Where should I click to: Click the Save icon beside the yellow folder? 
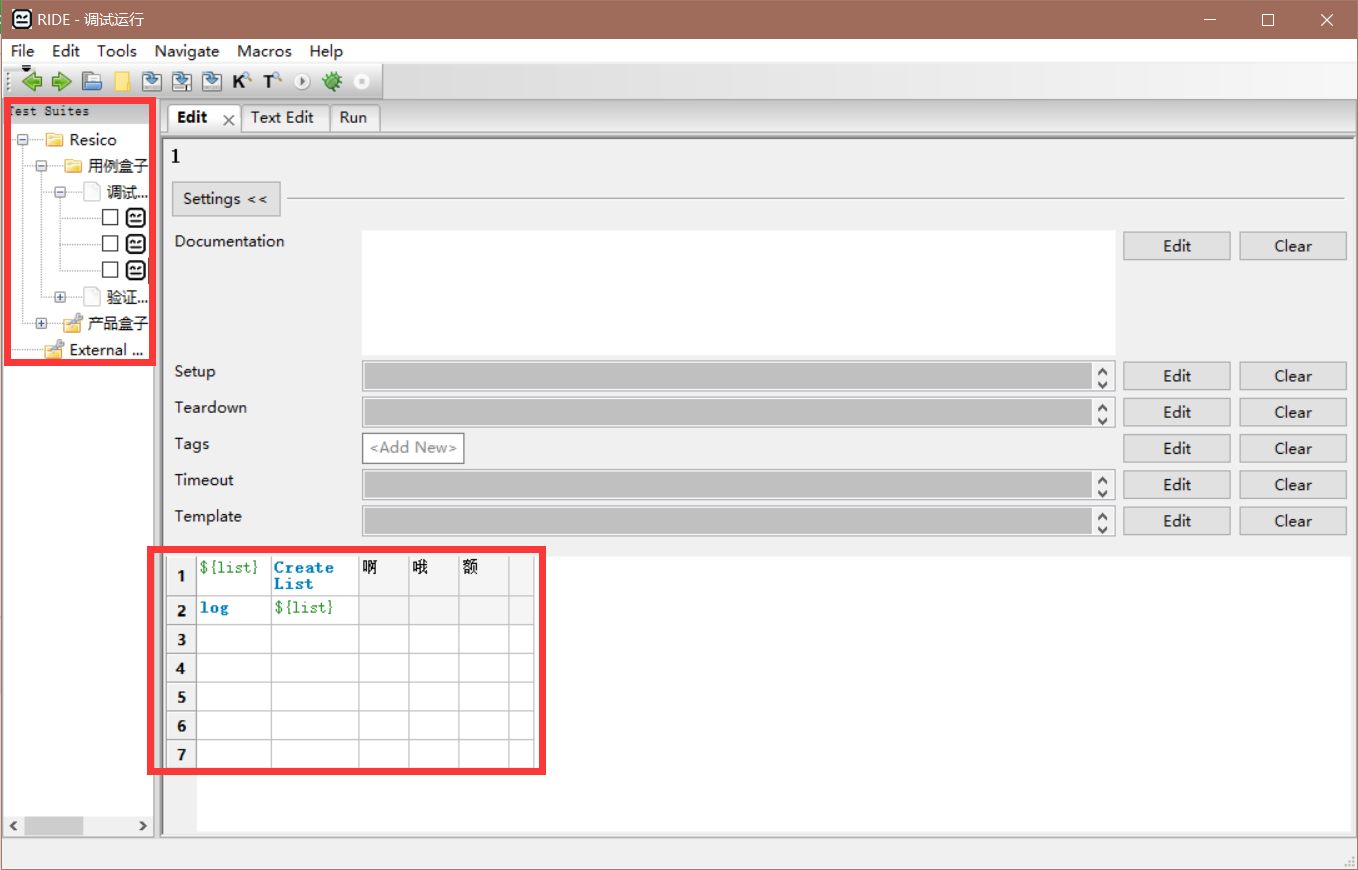click(152, 82)
